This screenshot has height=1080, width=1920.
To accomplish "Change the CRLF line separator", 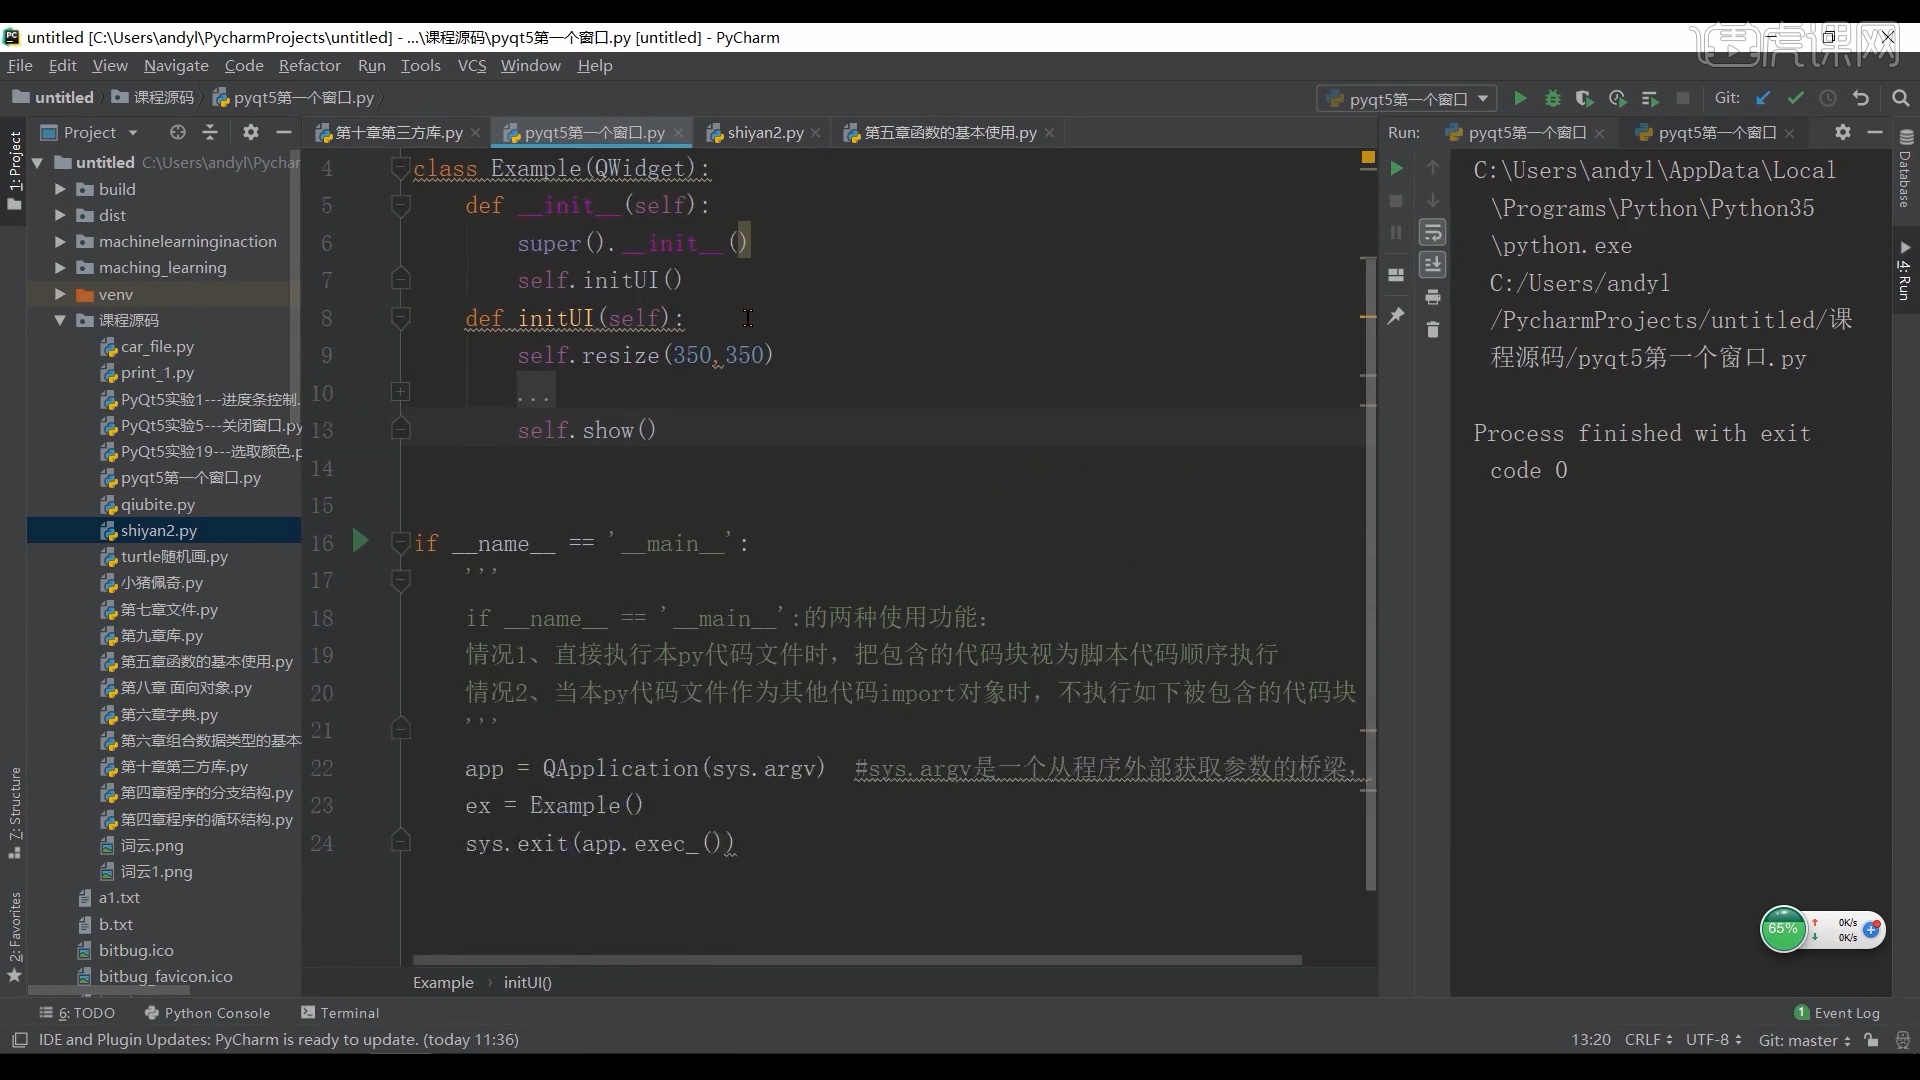I will coord(1649,1040).
